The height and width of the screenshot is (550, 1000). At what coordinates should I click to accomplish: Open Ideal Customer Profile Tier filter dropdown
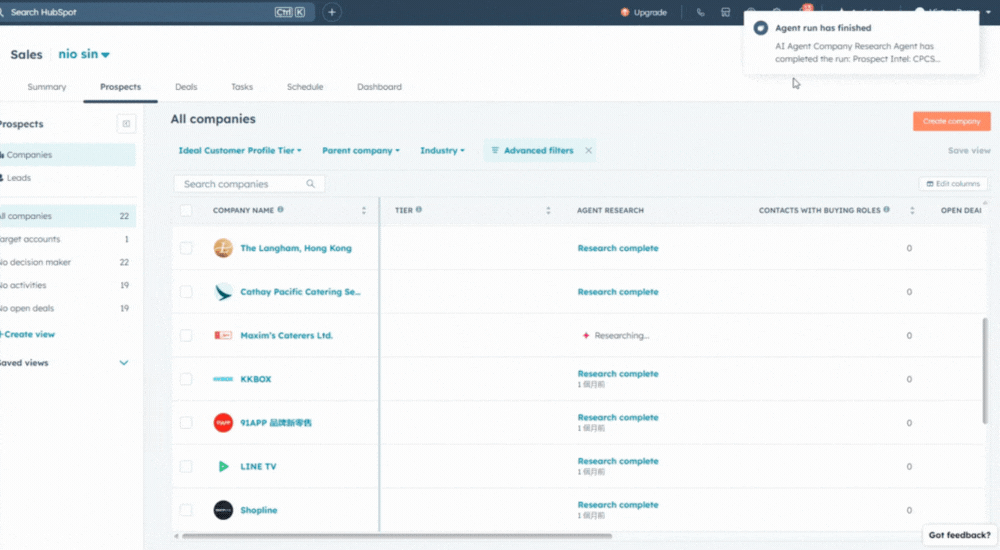pyautogui.click(x=240, y=151)
